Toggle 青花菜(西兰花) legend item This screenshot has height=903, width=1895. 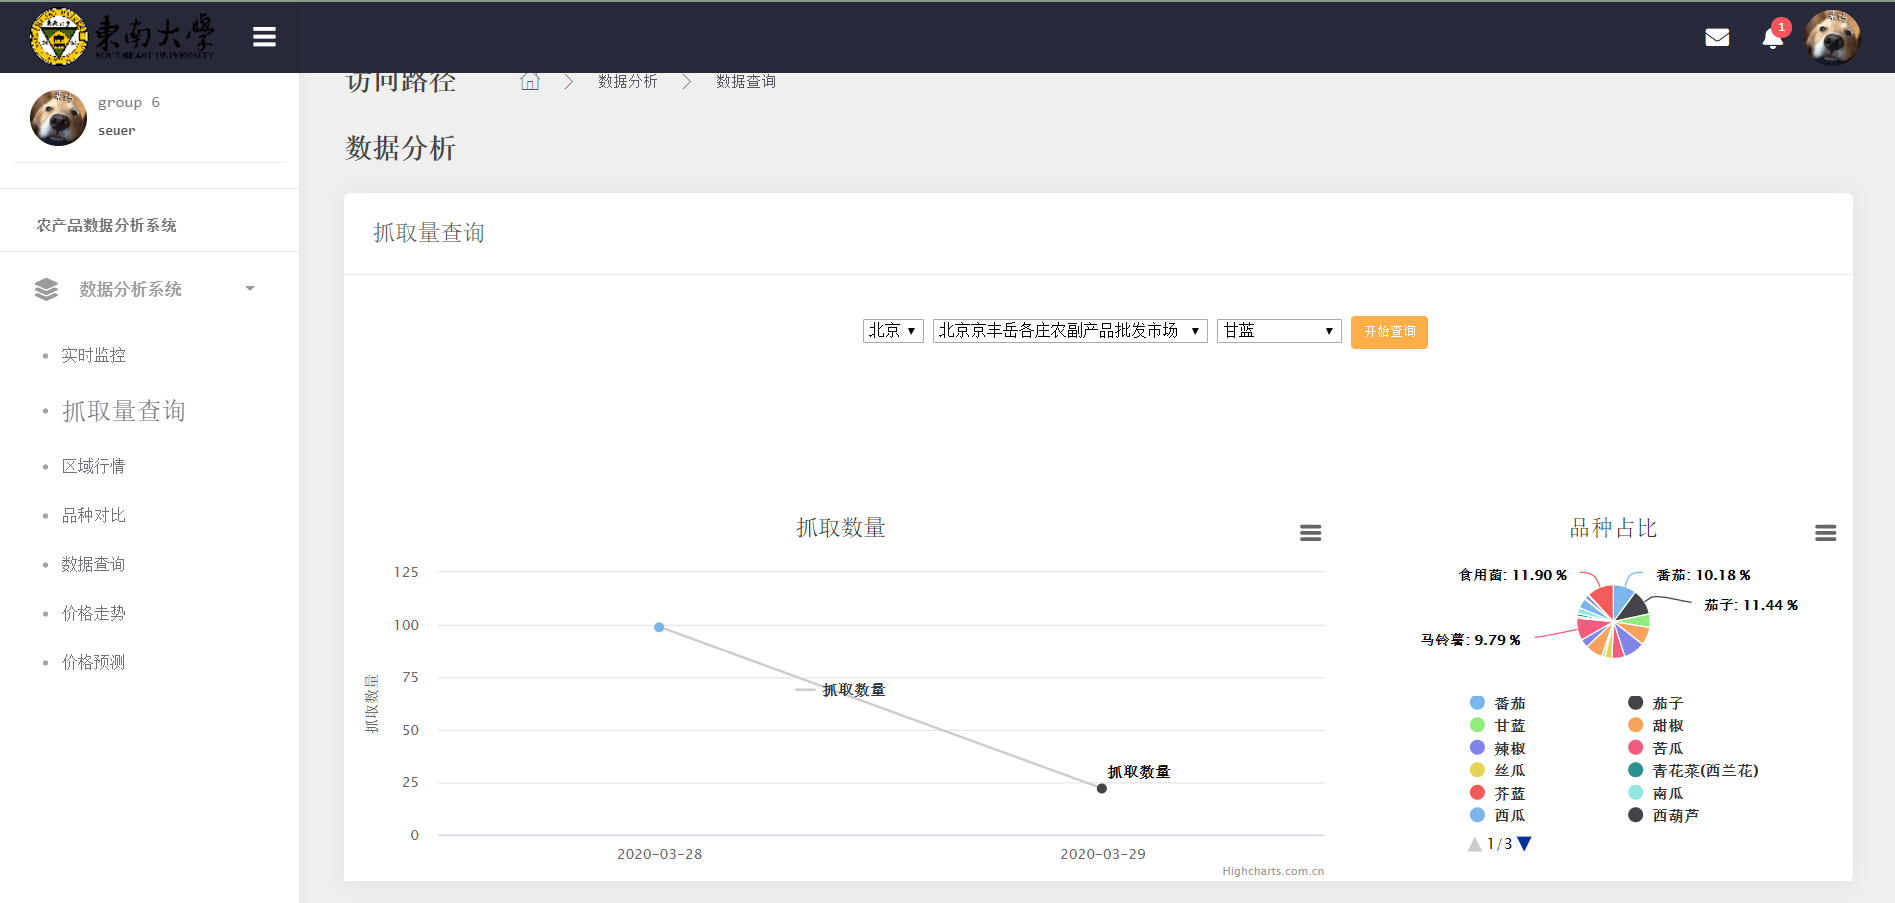1693,770
